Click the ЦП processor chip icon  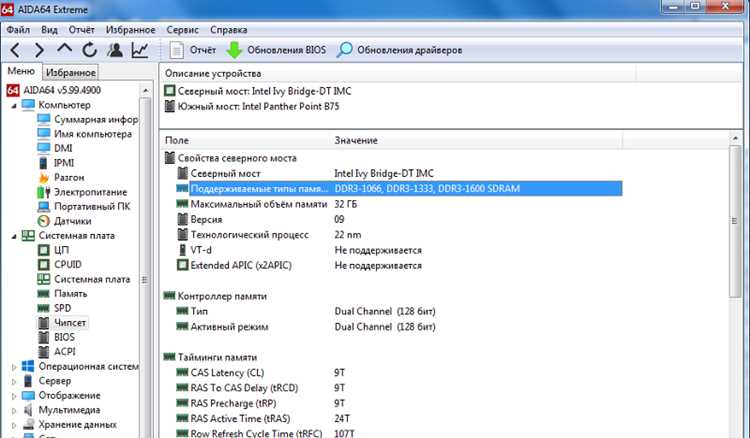click(x=44, y=250)
